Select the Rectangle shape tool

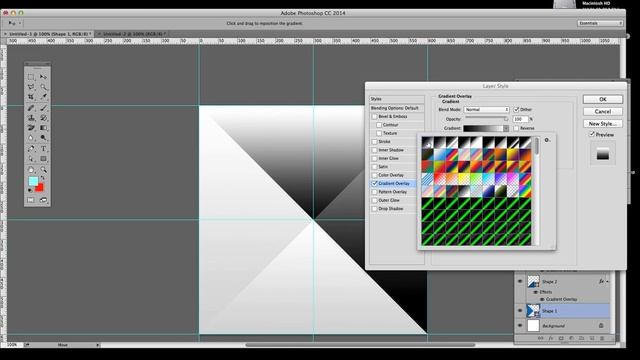pos(43,159)
